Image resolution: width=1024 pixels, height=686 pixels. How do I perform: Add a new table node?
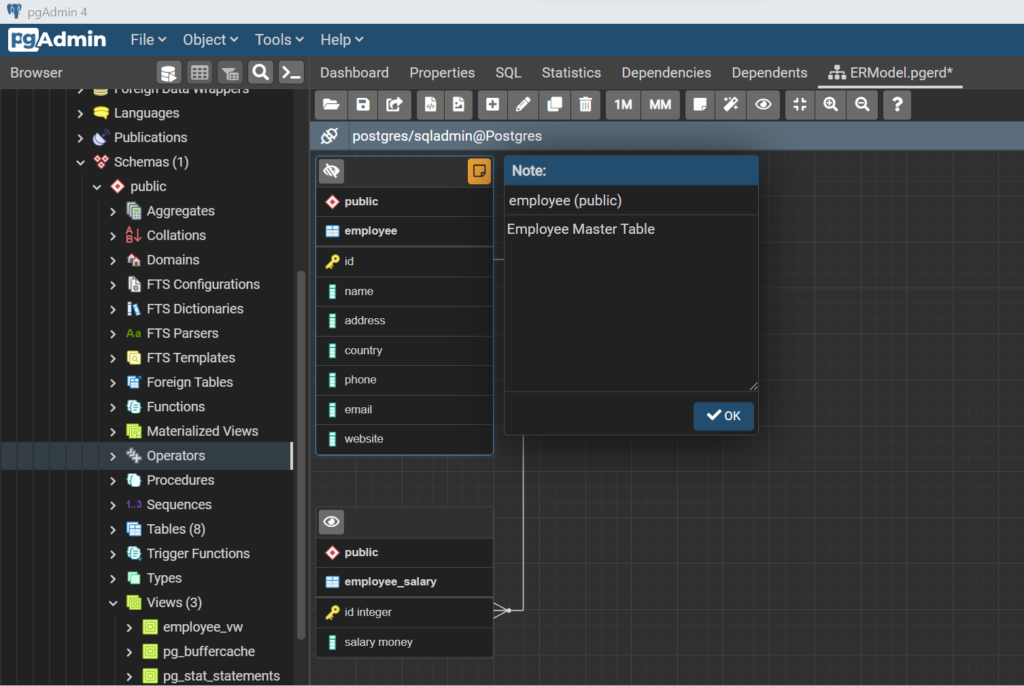click(492, 105)
